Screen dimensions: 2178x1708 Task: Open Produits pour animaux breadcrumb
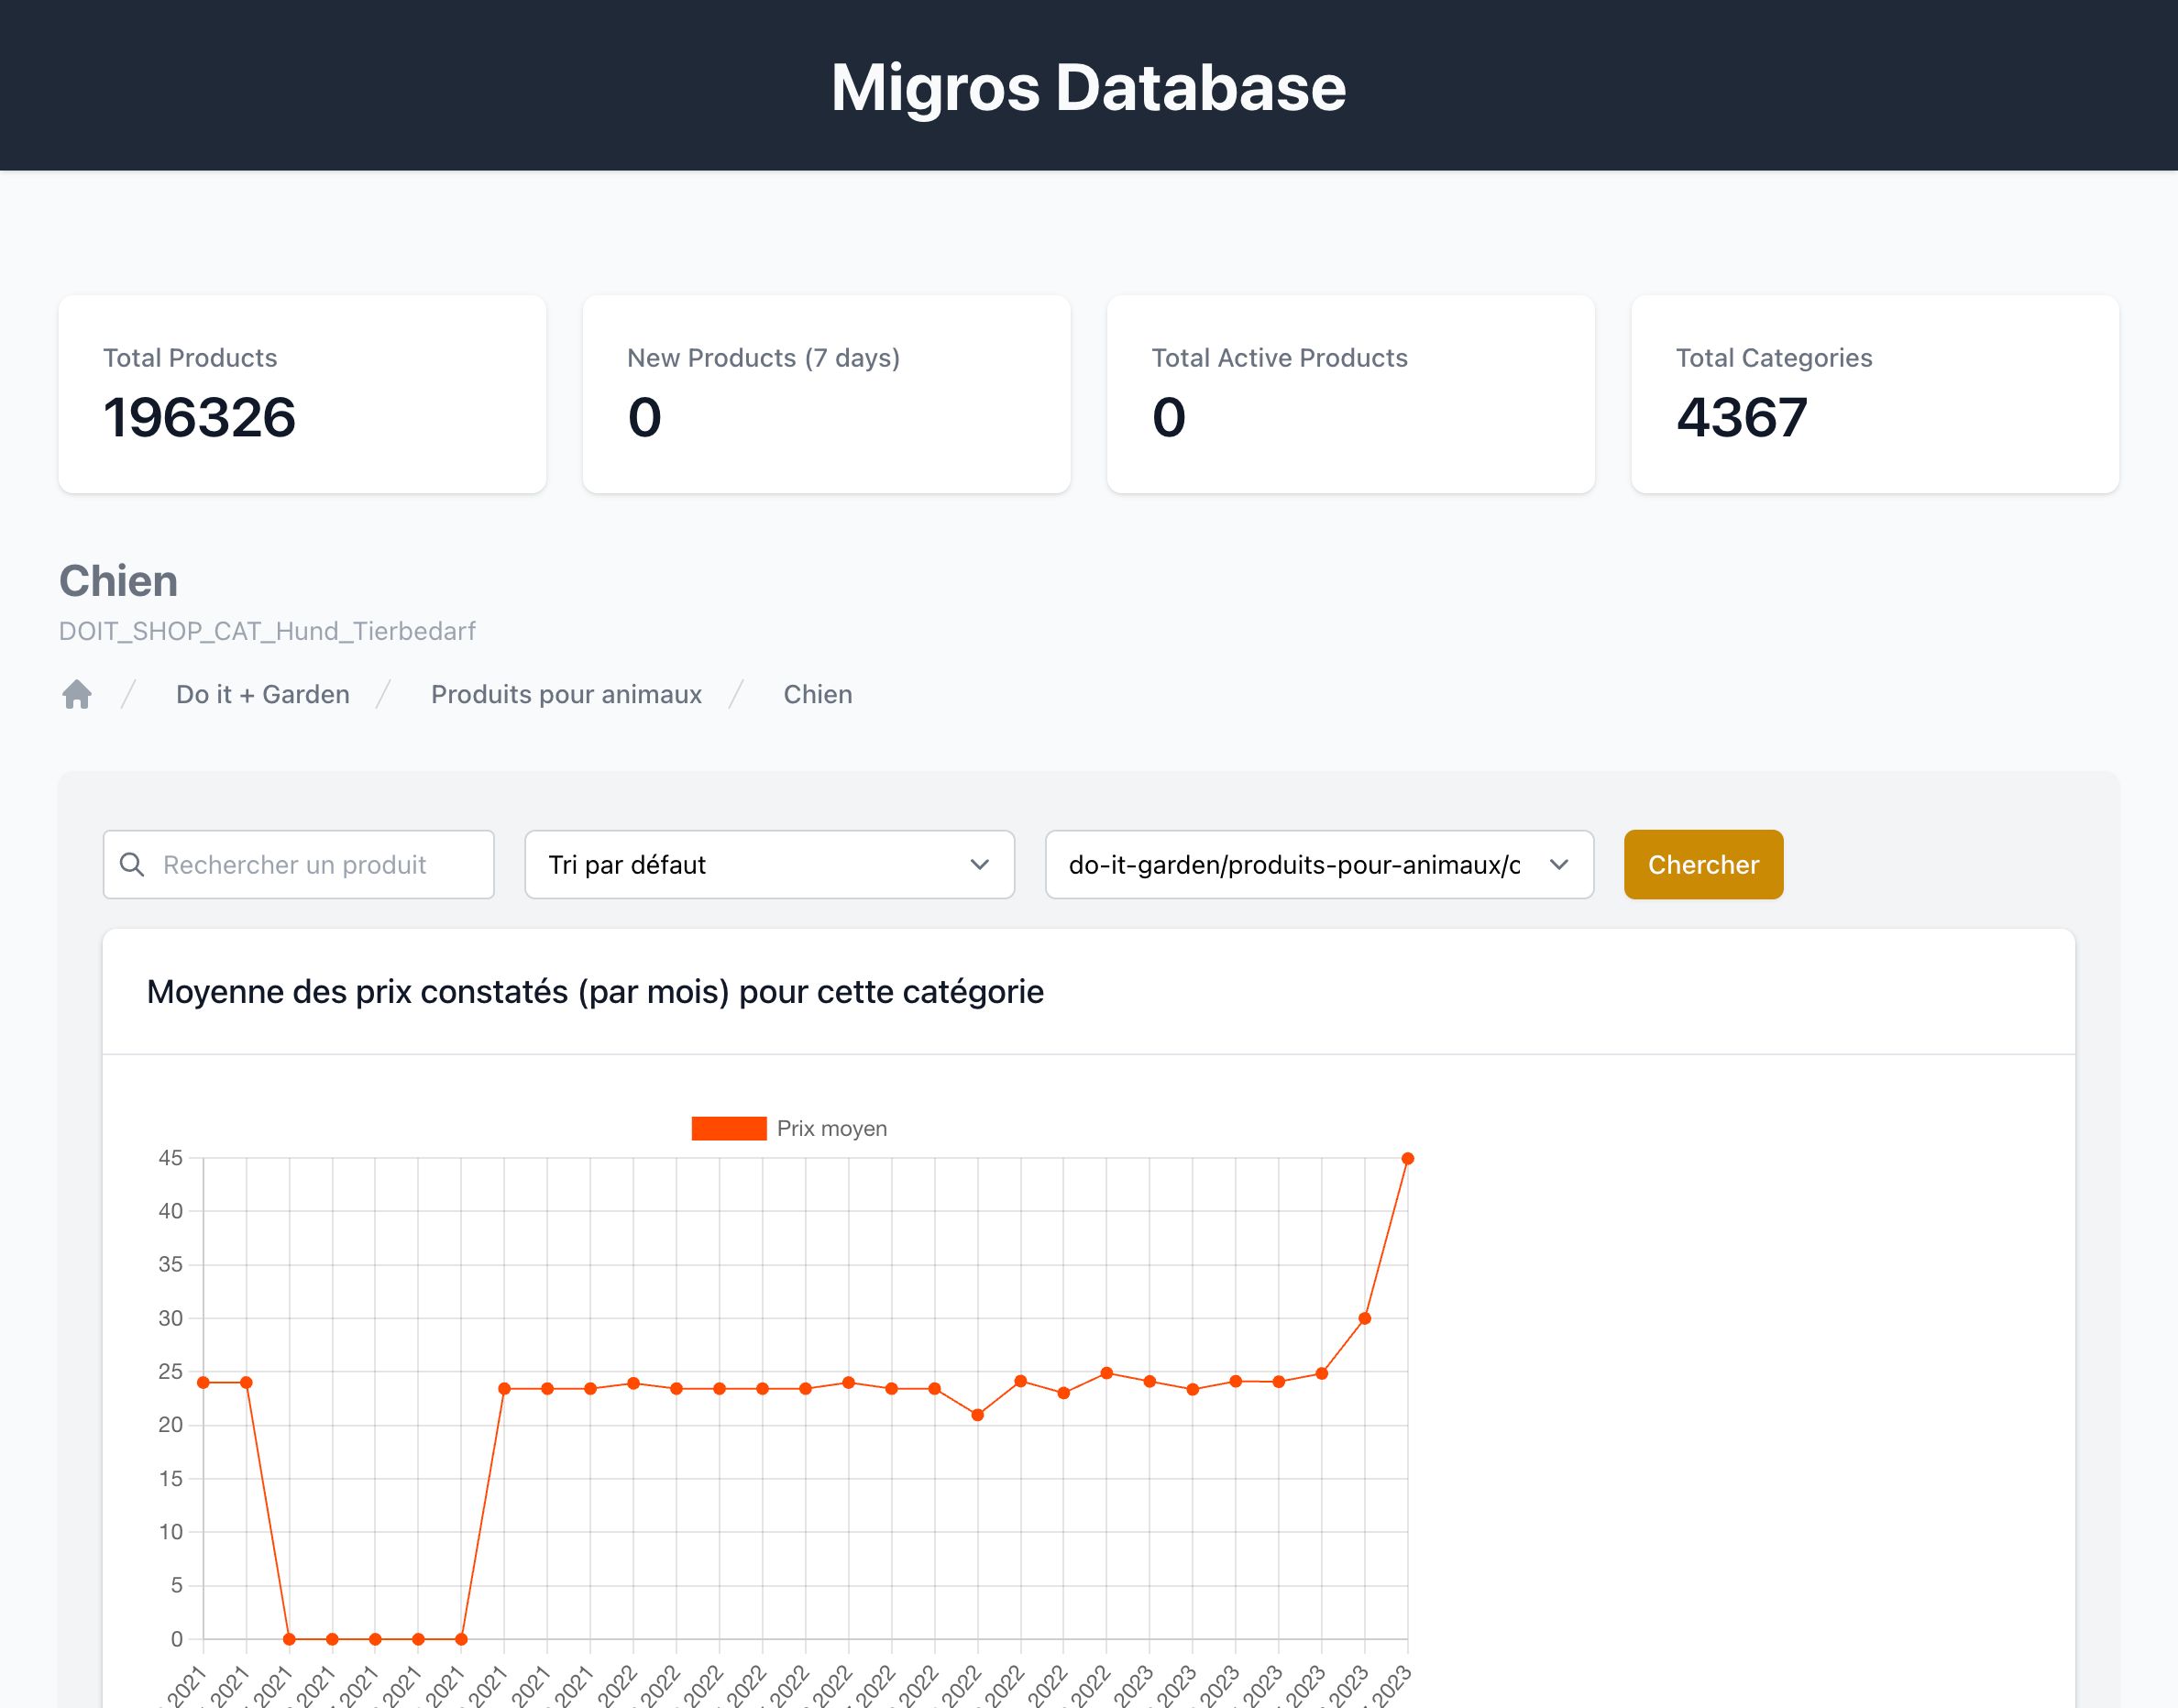tap(566, 694)
